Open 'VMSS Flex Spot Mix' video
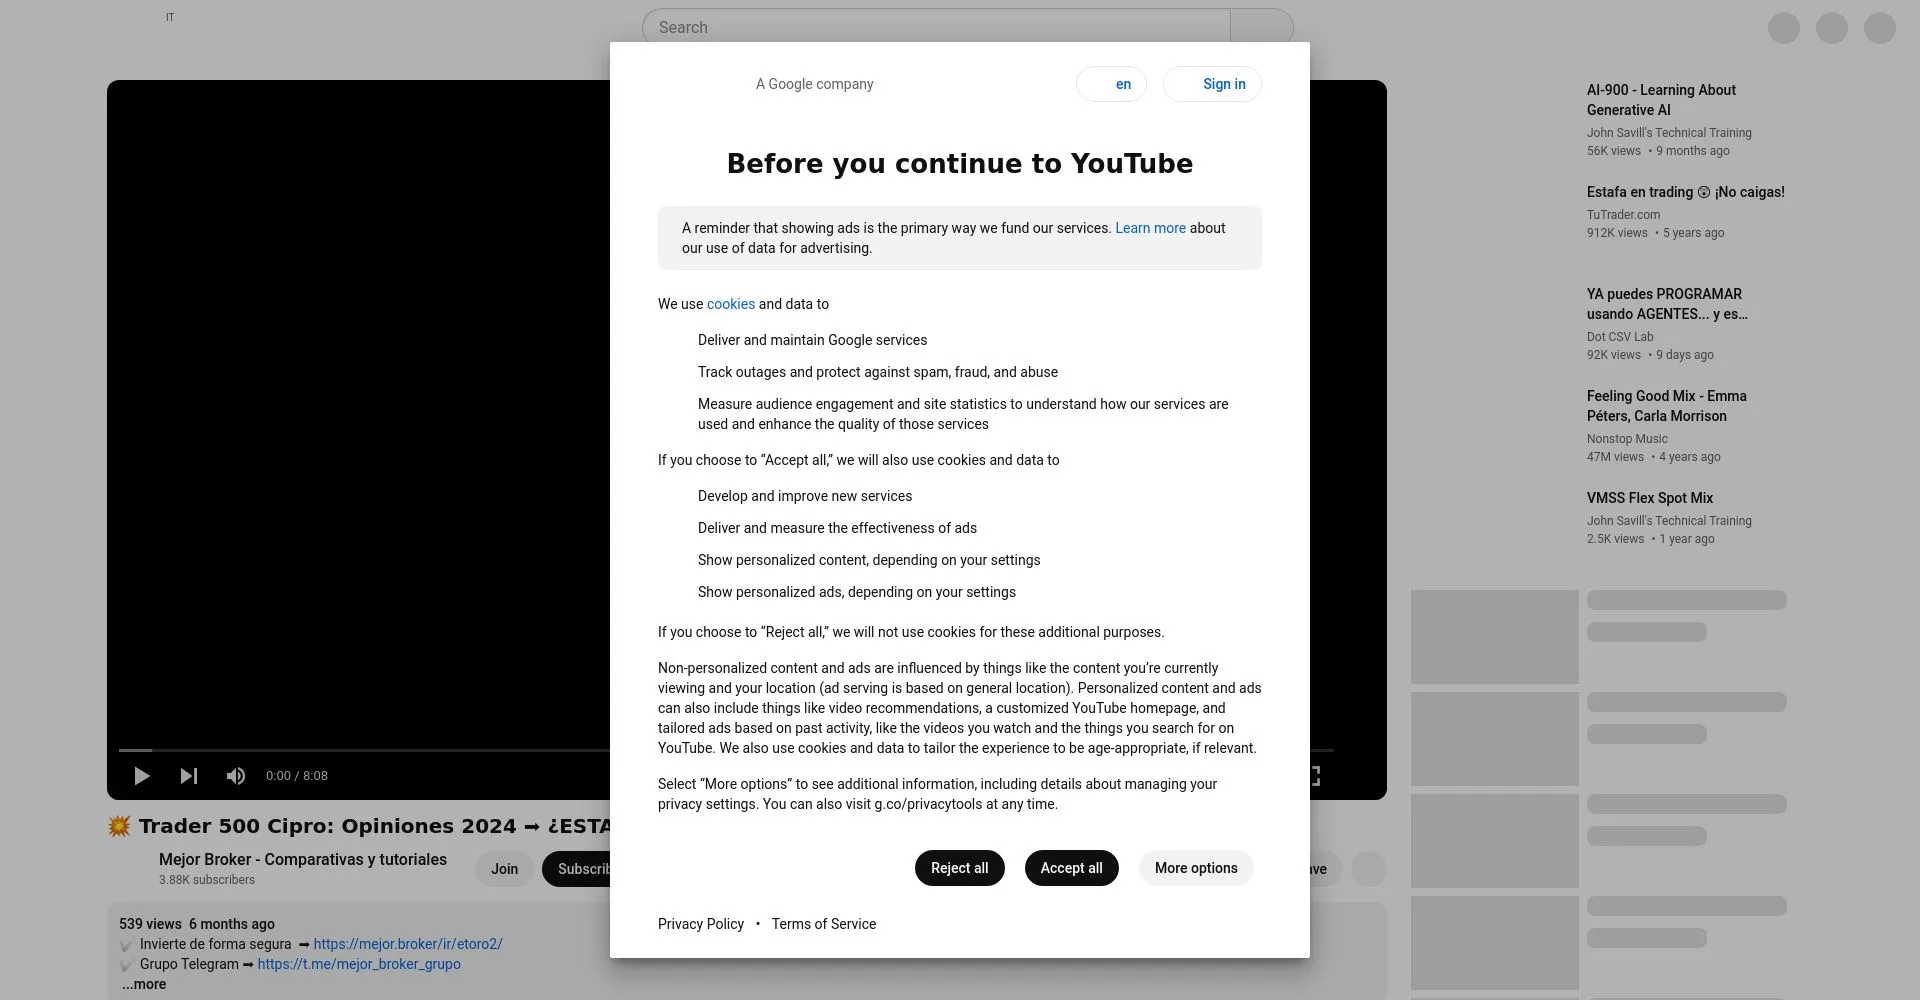 coord(1650,498)
